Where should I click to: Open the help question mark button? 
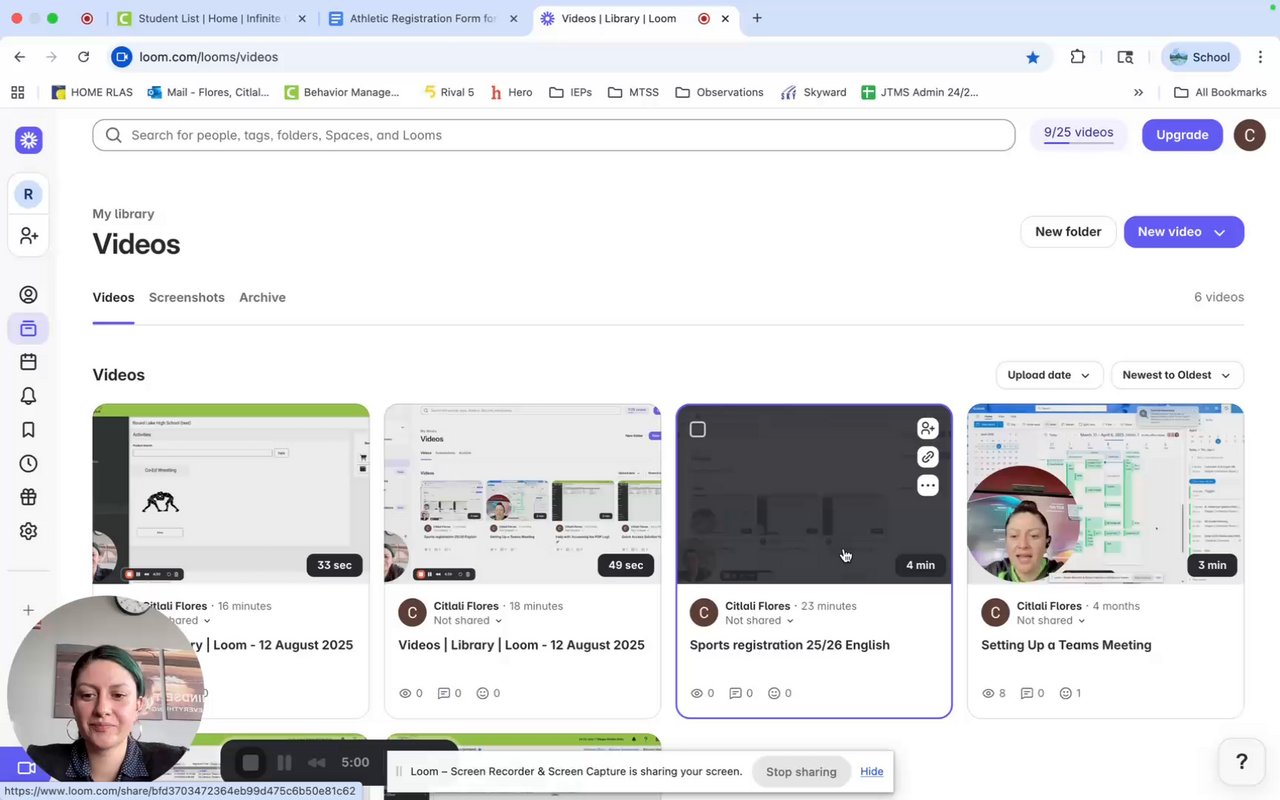[x=1242, y=762]
